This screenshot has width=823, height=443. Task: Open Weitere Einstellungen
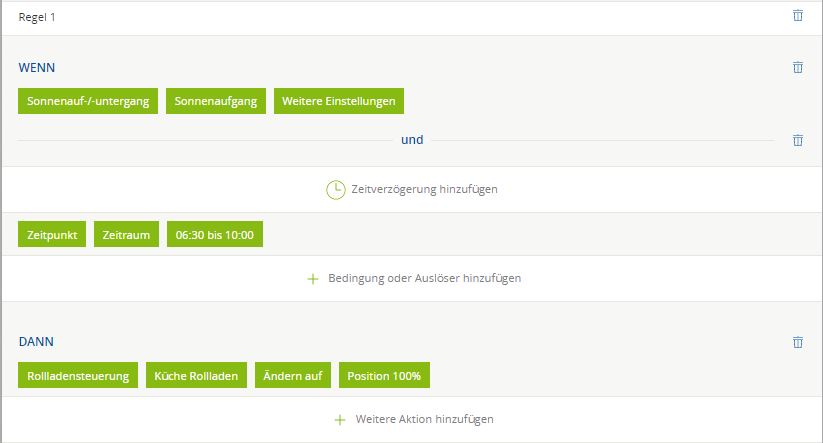pos(339,102)
